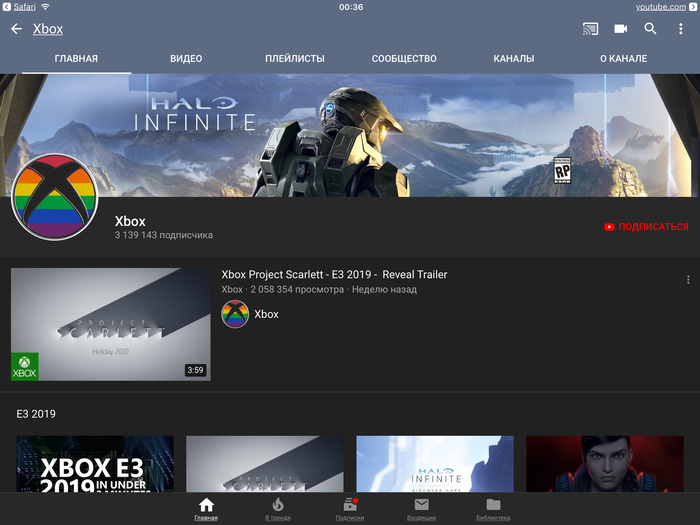Viewport: 700px width, 525px height.
Task: Open the Cast to device icon
Action: pos(590,29)
